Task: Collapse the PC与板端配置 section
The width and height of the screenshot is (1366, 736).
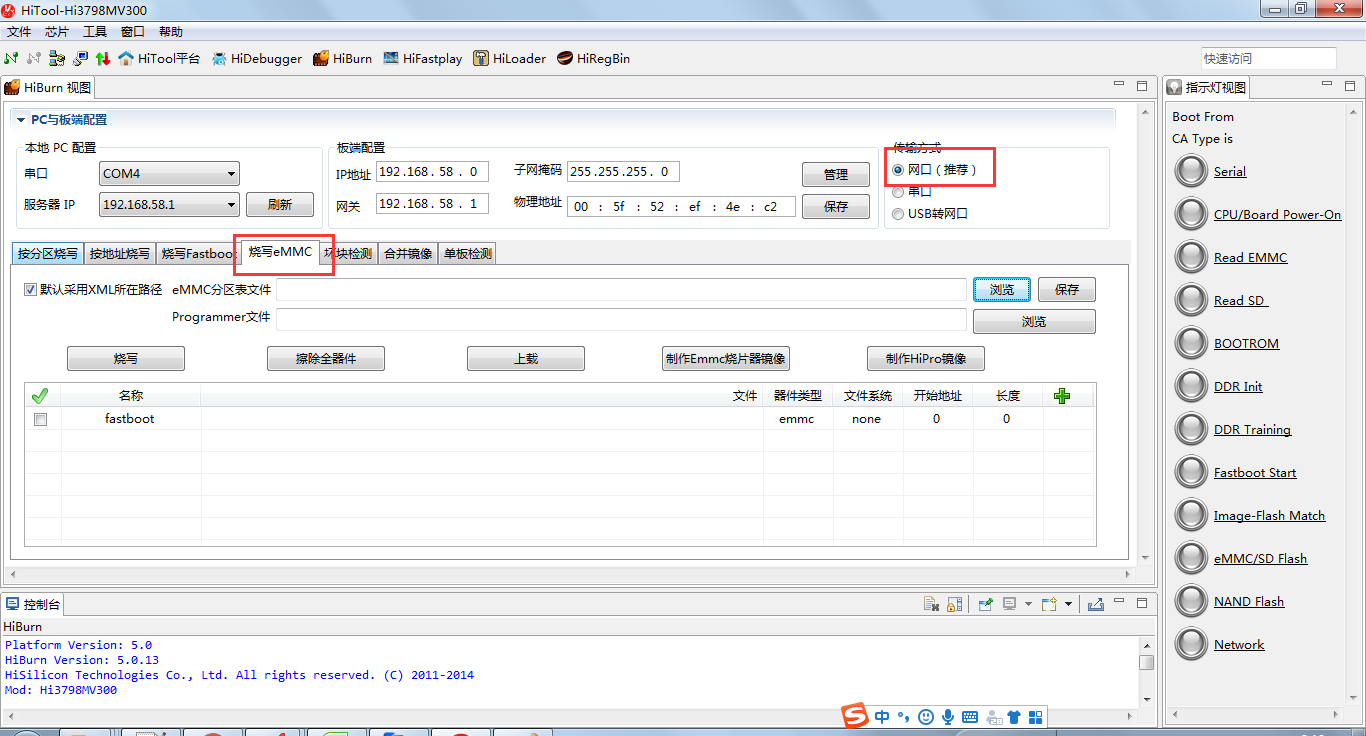Action: [x=21, y=120]
